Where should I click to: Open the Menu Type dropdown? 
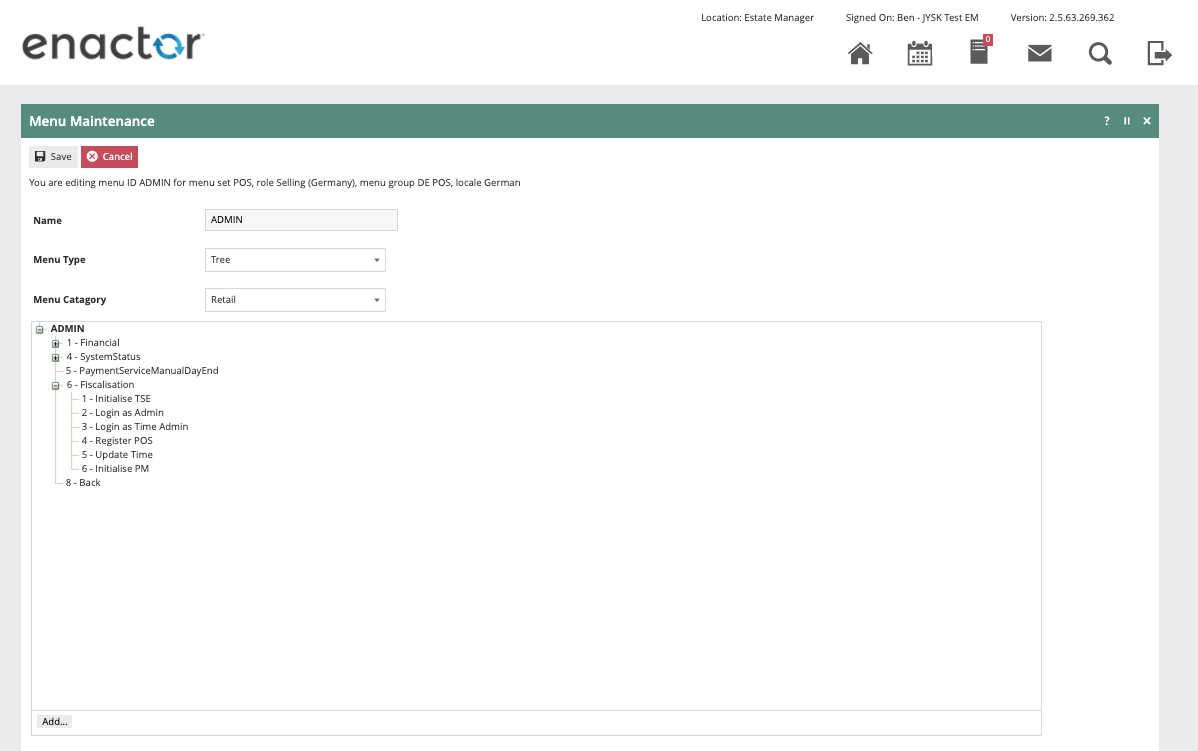(295, 260)
